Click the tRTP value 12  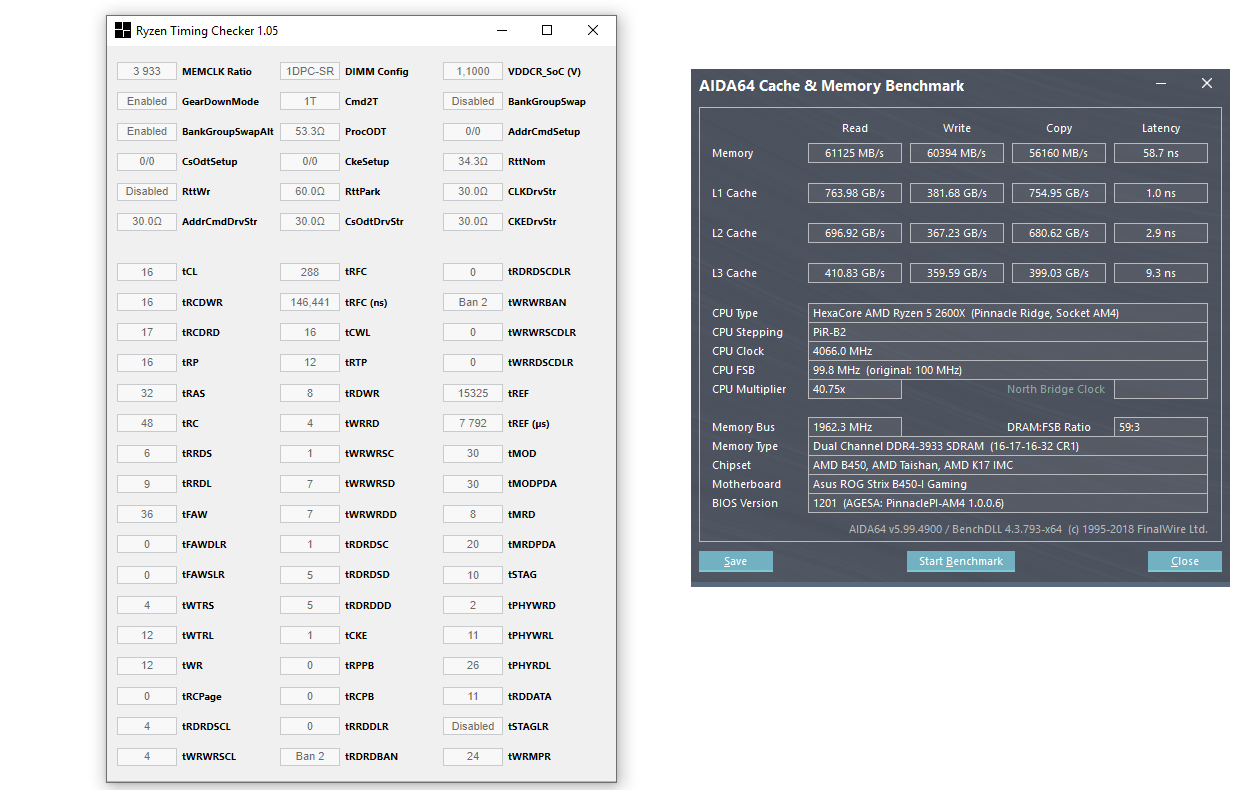click(310, 362)
